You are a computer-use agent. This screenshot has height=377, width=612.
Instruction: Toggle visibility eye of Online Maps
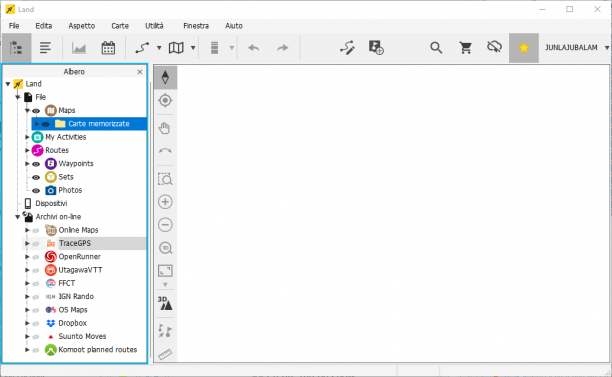click(36, 230)
